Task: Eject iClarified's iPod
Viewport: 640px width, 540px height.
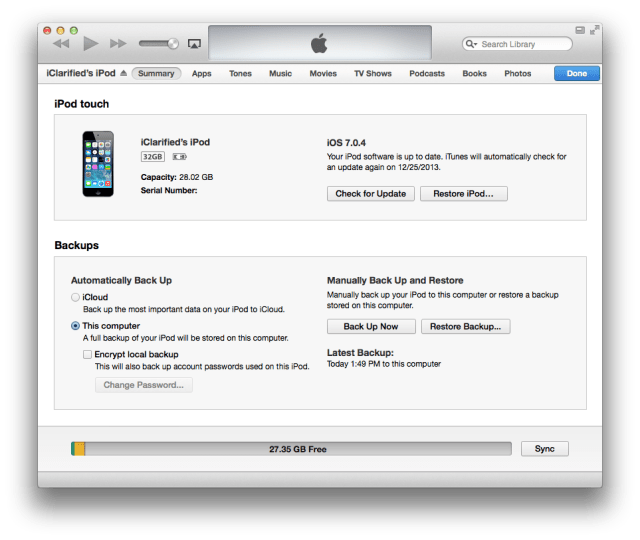Action: coord(124,73)
